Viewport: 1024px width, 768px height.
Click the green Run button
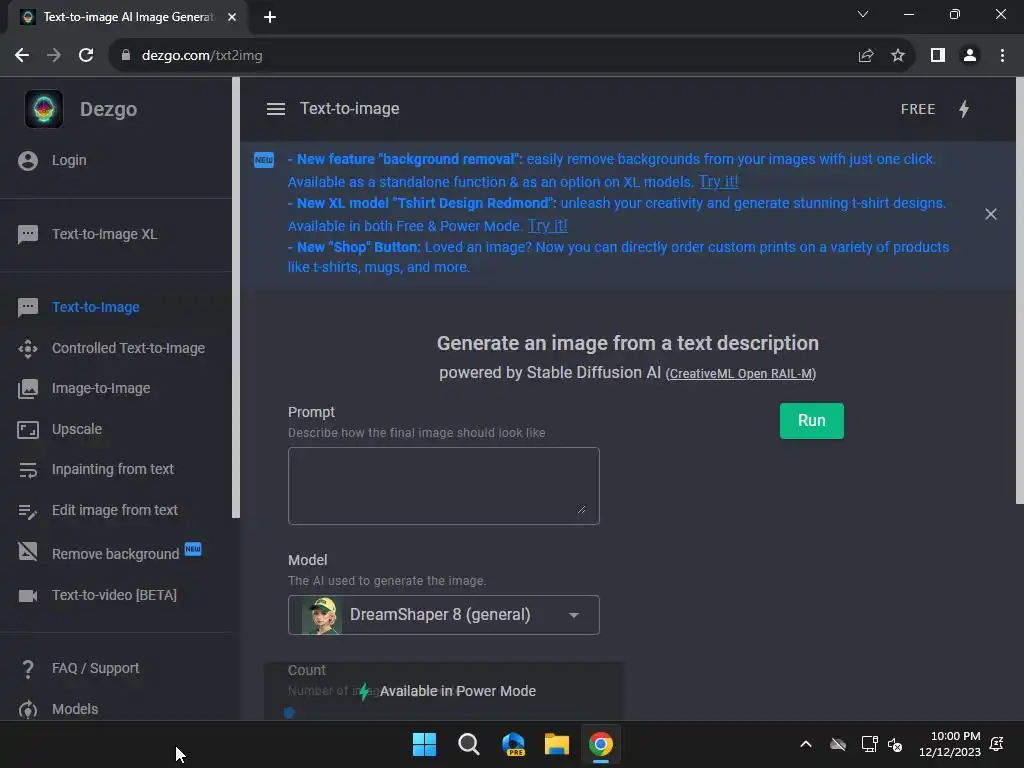coord(812,421)
